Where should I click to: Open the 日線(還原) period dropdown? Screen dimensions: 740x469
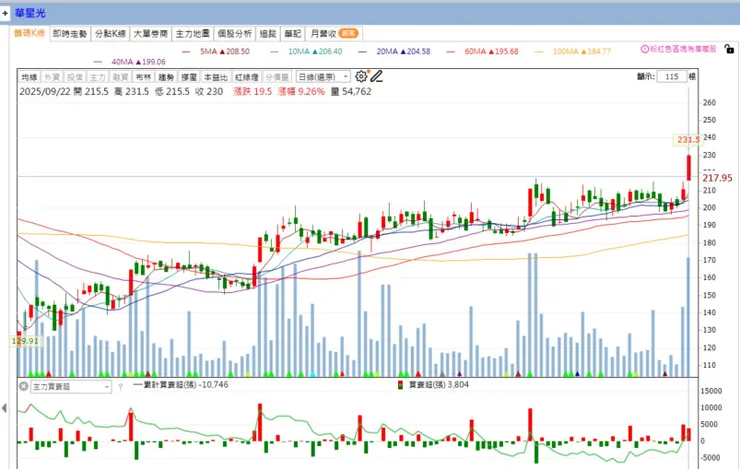point(323,76)
